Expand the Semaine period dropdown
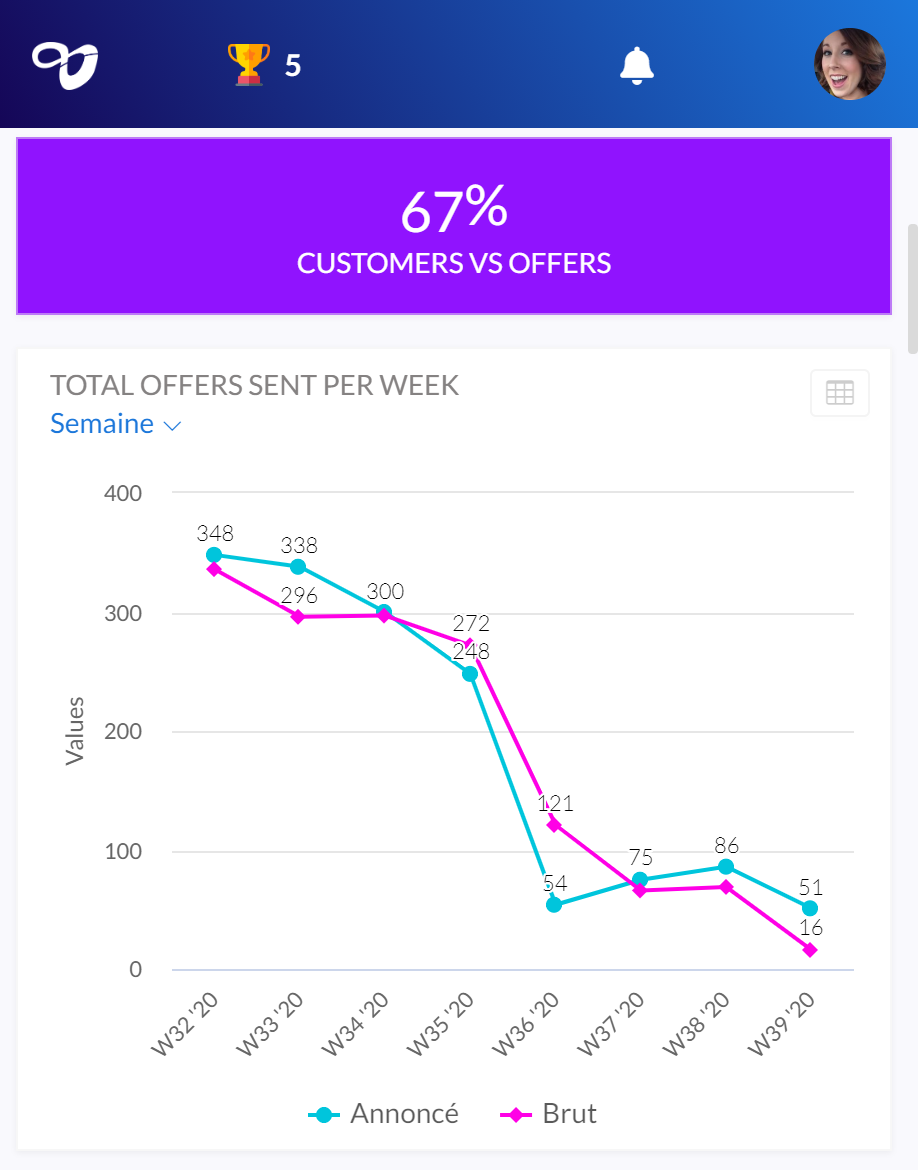The image size is (918, 1170). coord(102,424)
